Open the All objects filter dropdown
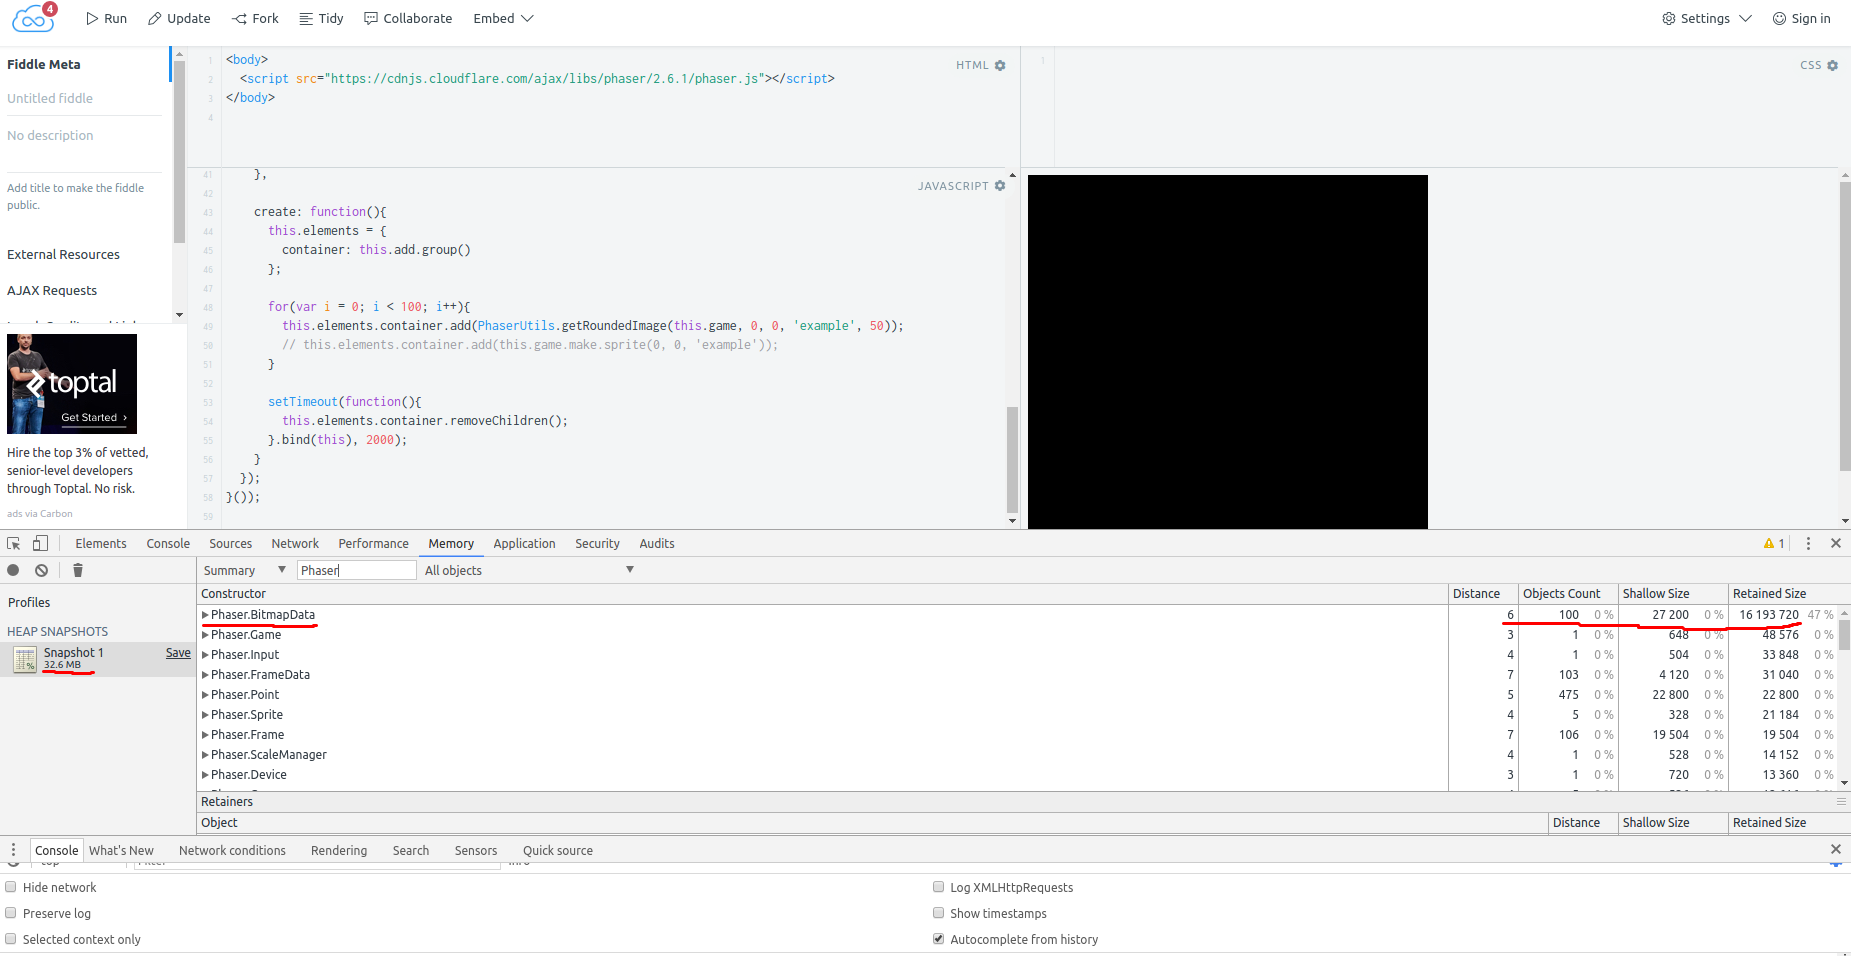This screenshot has width=1851, height=956. point(529,570)
